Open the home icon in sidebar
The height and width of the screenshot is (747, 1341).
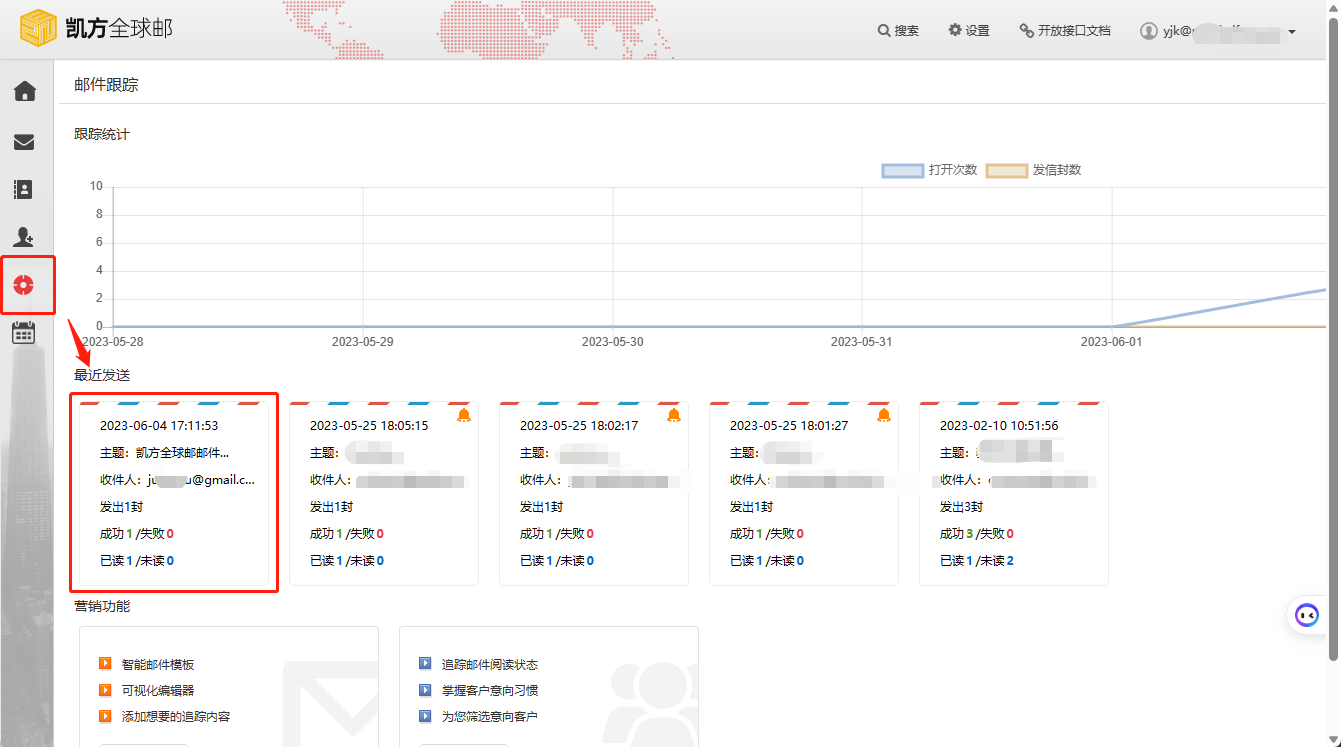(x=25, y=92)
